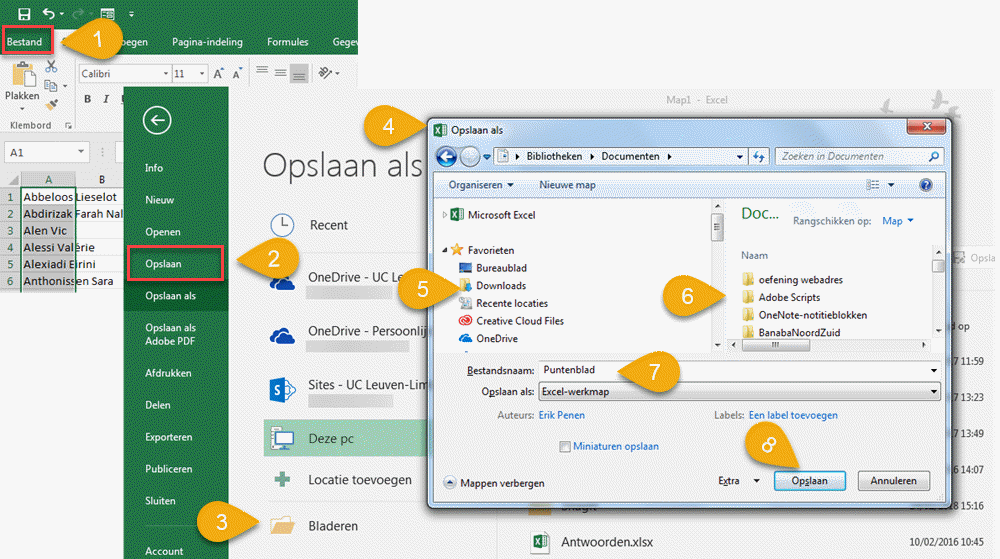
Task: Toggle Bold formatting button
Action: click(x=87, y=99)
